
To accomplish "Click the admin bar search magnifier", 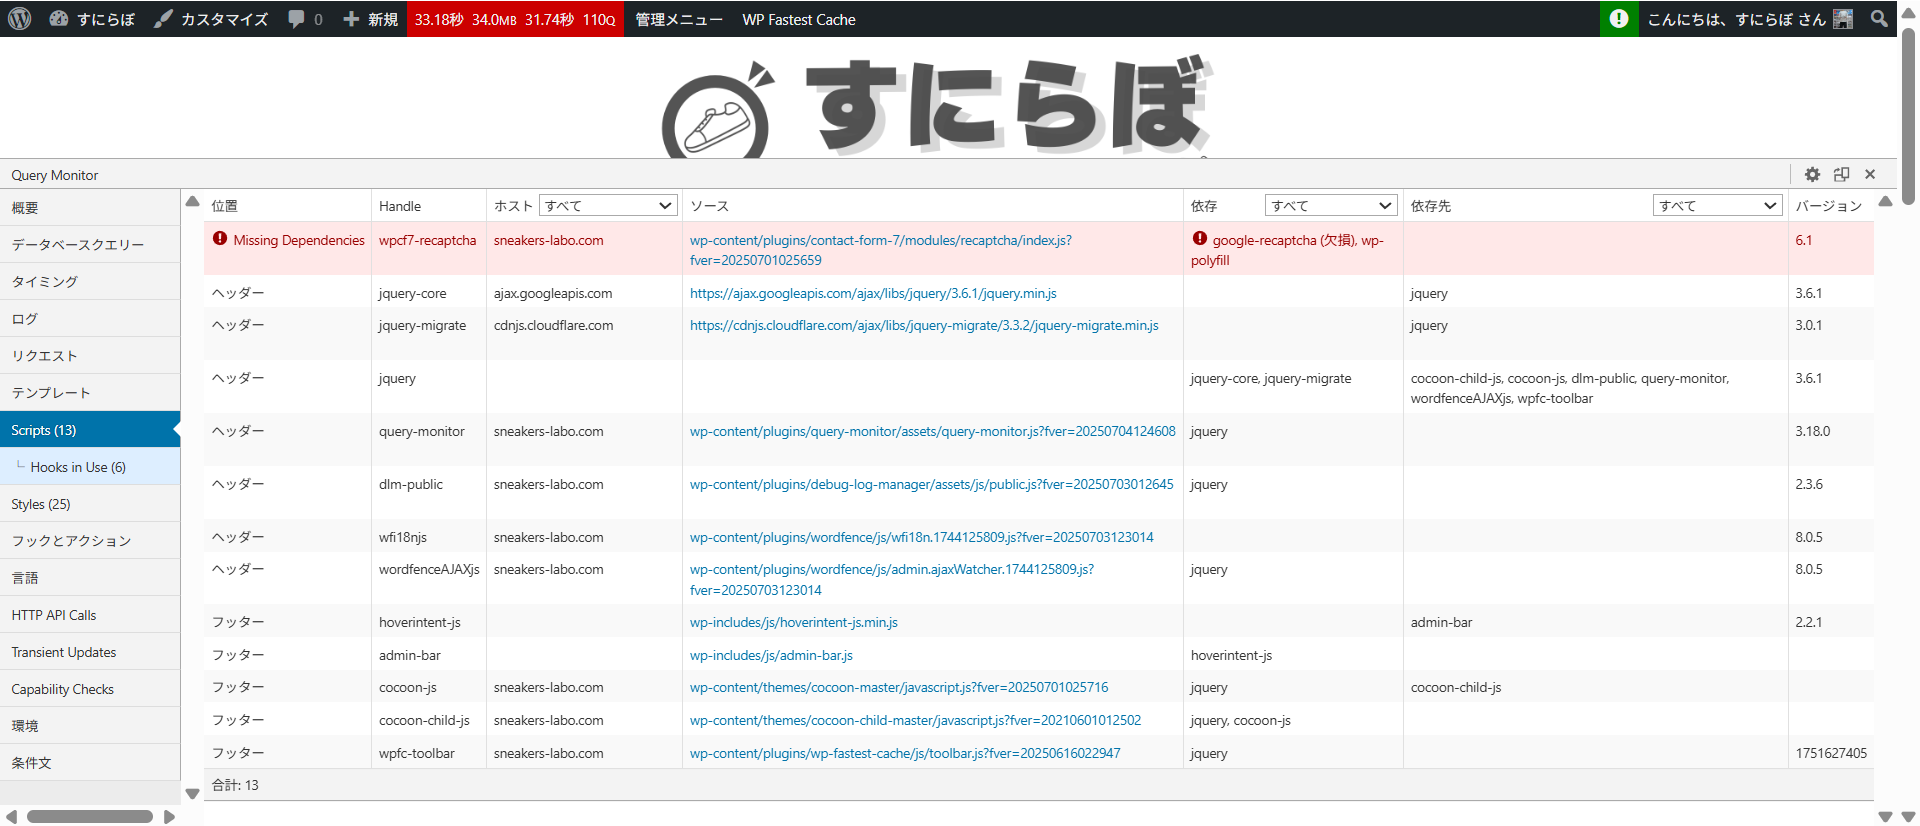I will point(1879,19).
